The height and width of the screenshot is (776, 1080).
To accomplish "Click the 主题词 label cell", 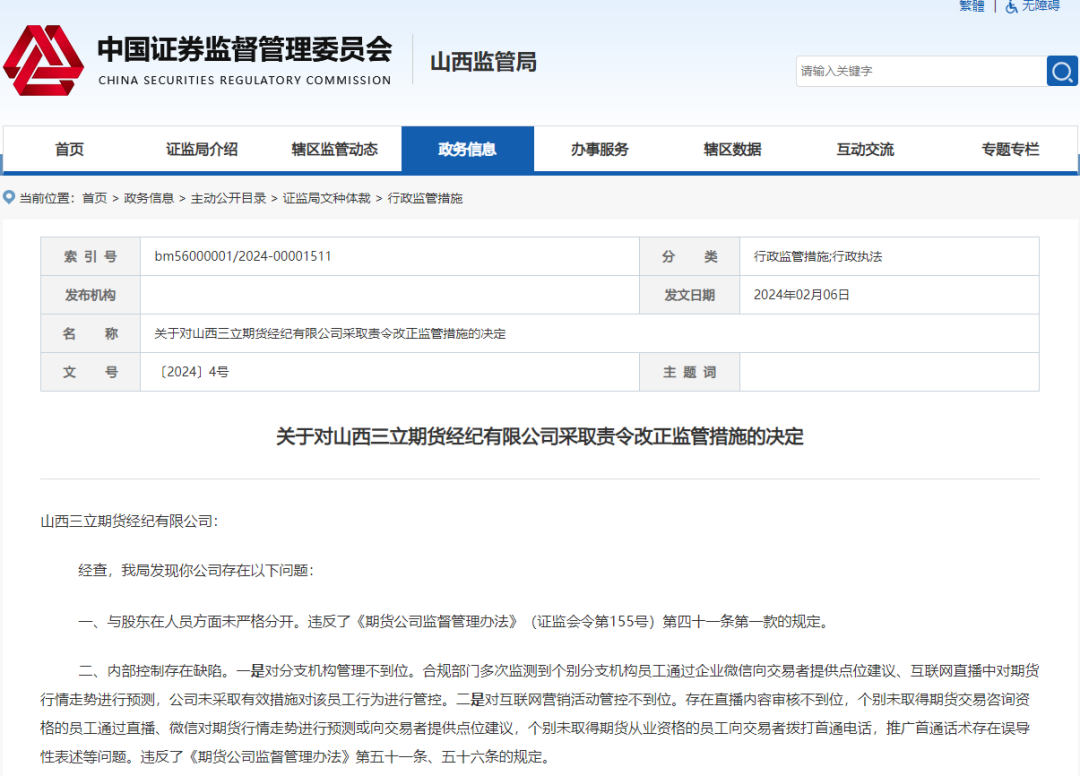I will [689, 372].
